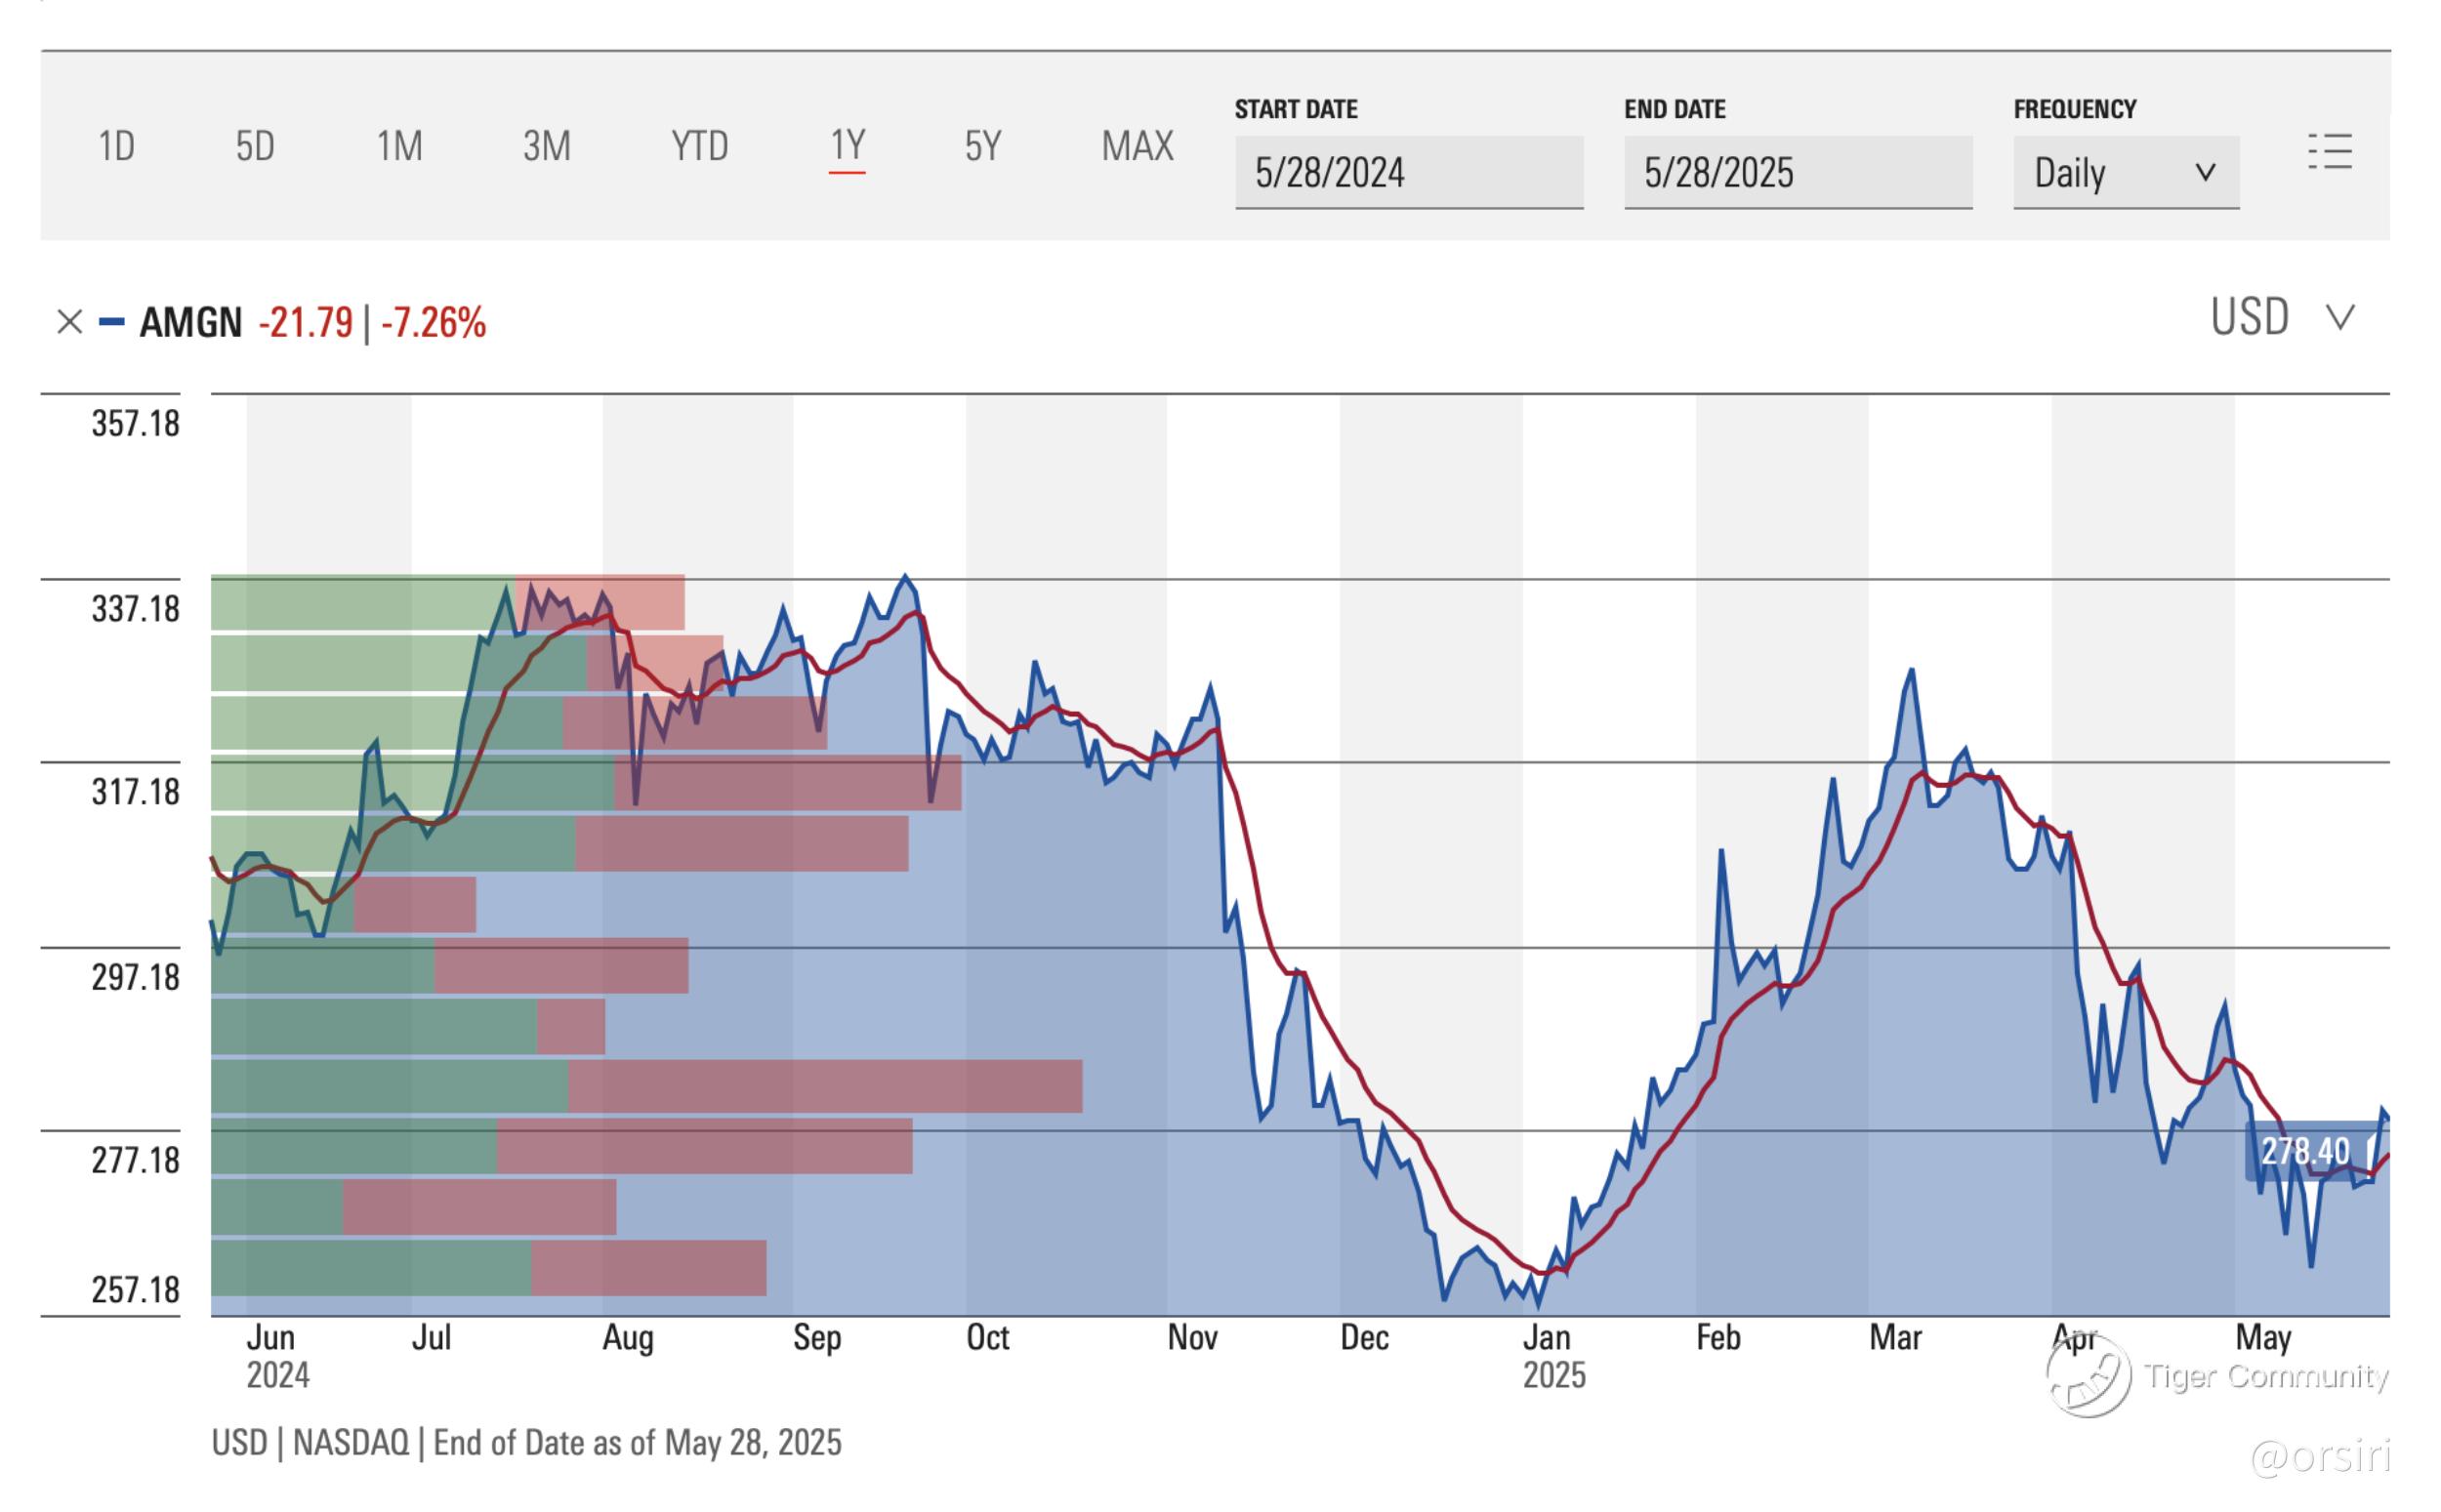Switch chart to YTD range
Viewport: 2441px width, 1512px height.
point(699,146)
